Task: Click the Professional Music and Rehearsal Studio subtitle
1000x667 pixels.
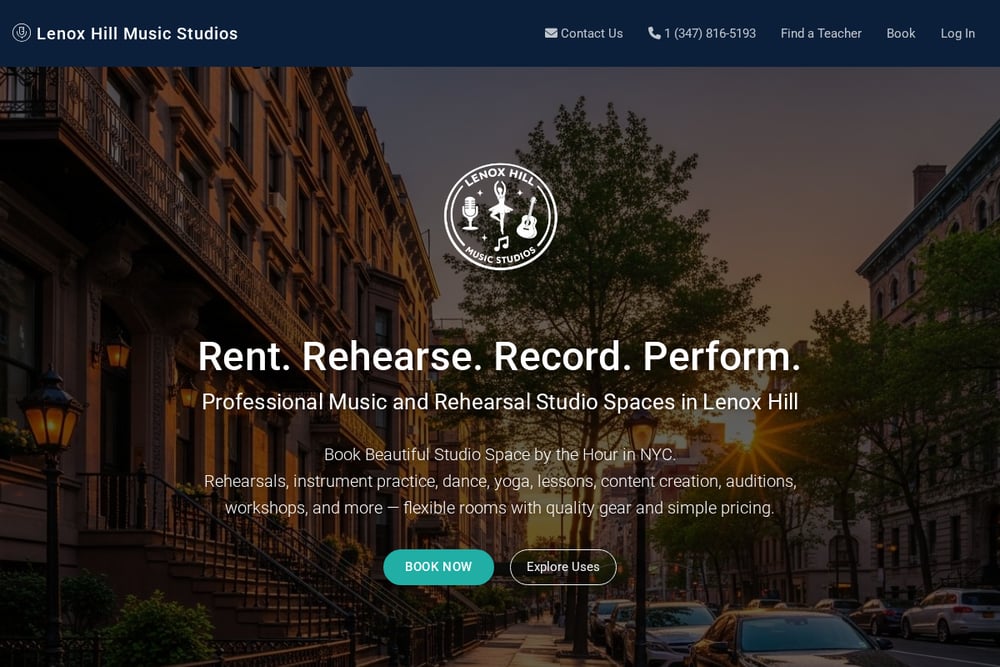Action: point(500,402)
